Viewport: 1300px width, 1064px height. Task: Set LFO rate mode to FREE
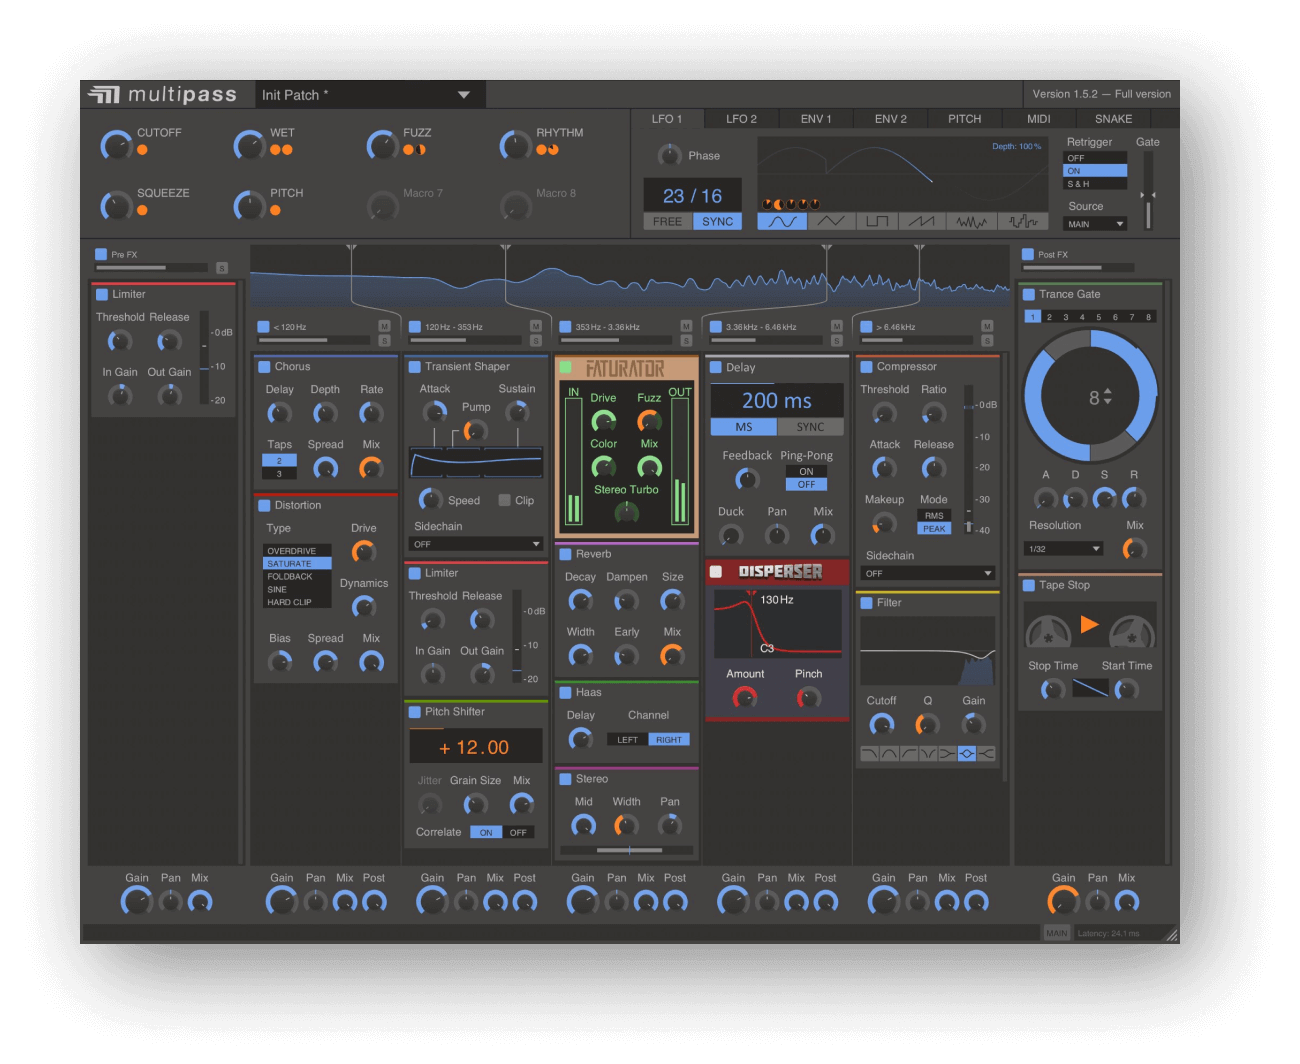click(x=667, y=222)
